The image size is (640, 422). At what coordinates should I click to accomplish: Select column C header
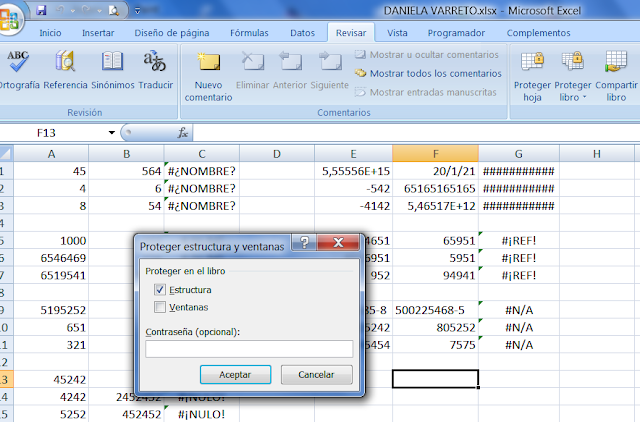tap(202, 154)
